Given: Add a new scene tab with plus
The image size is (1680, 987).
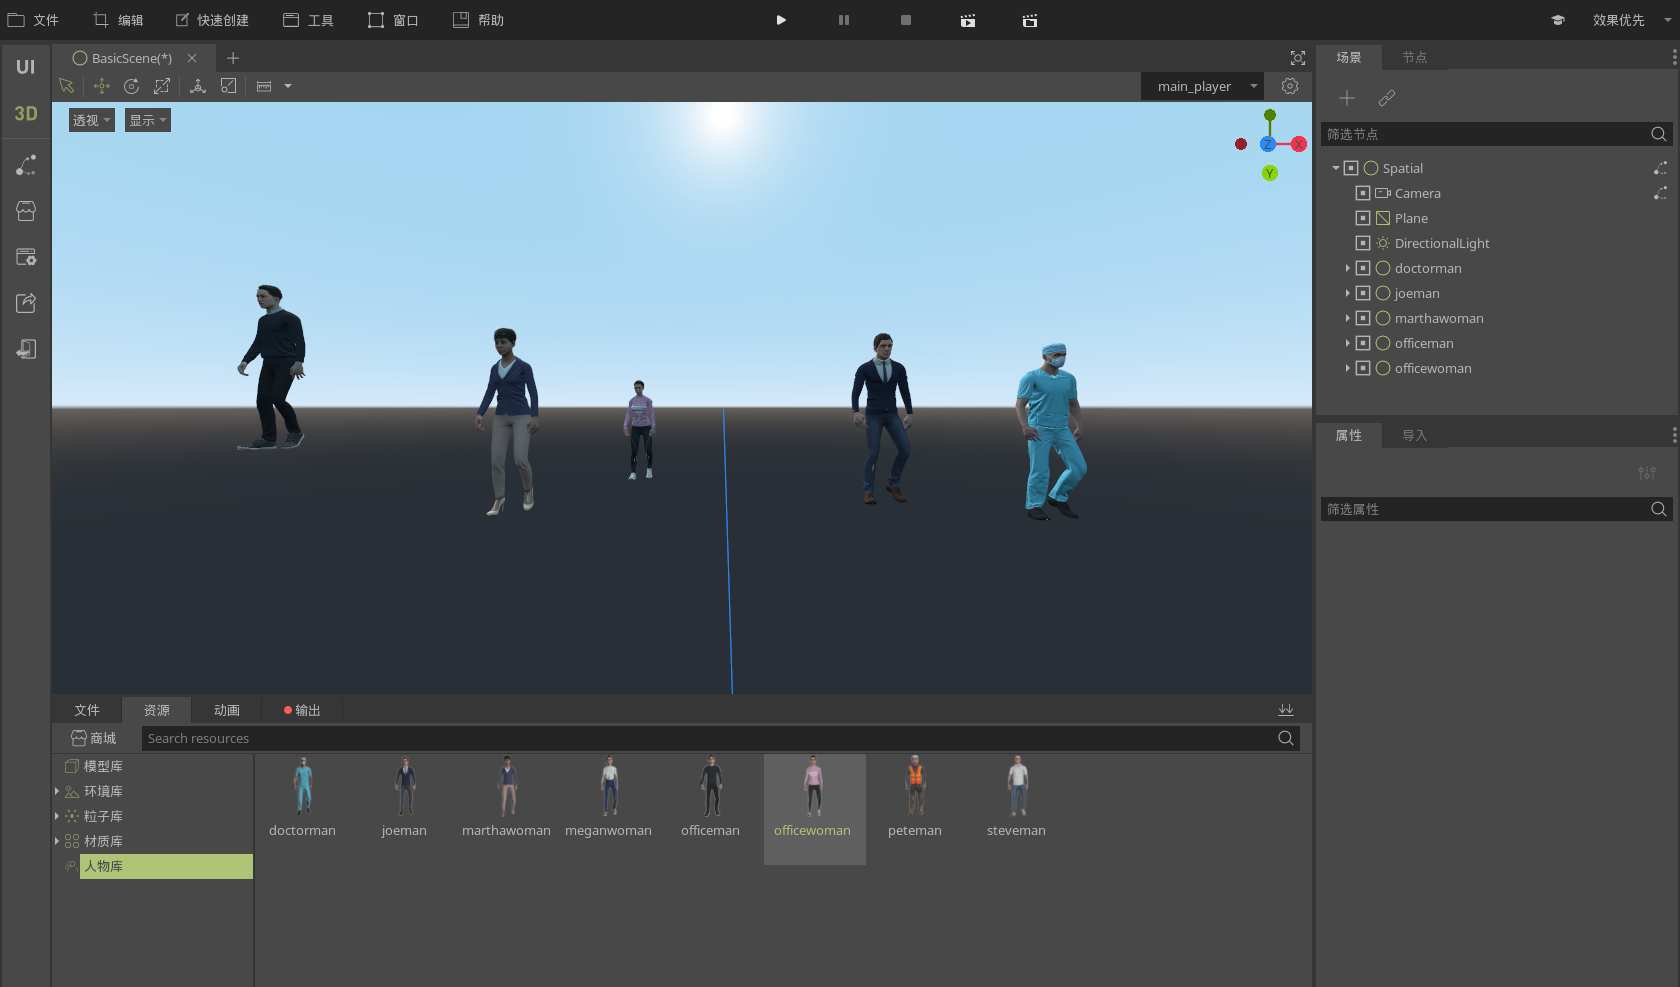Looking at the screenshot, I should [233, 58].
